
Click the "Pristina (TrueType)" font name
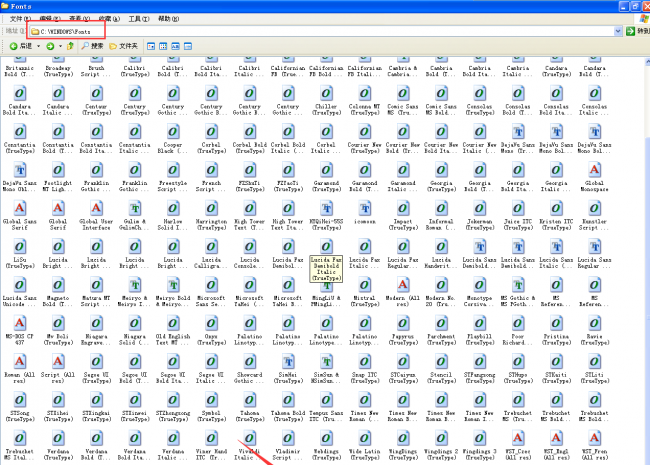(x=556, y=339)
